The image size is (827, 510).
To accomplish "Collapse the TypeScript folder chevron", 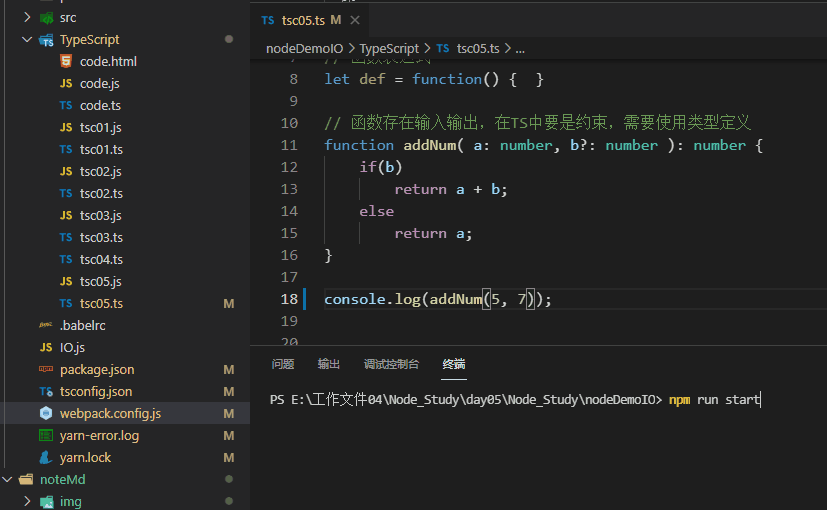I will coord(27,40).
